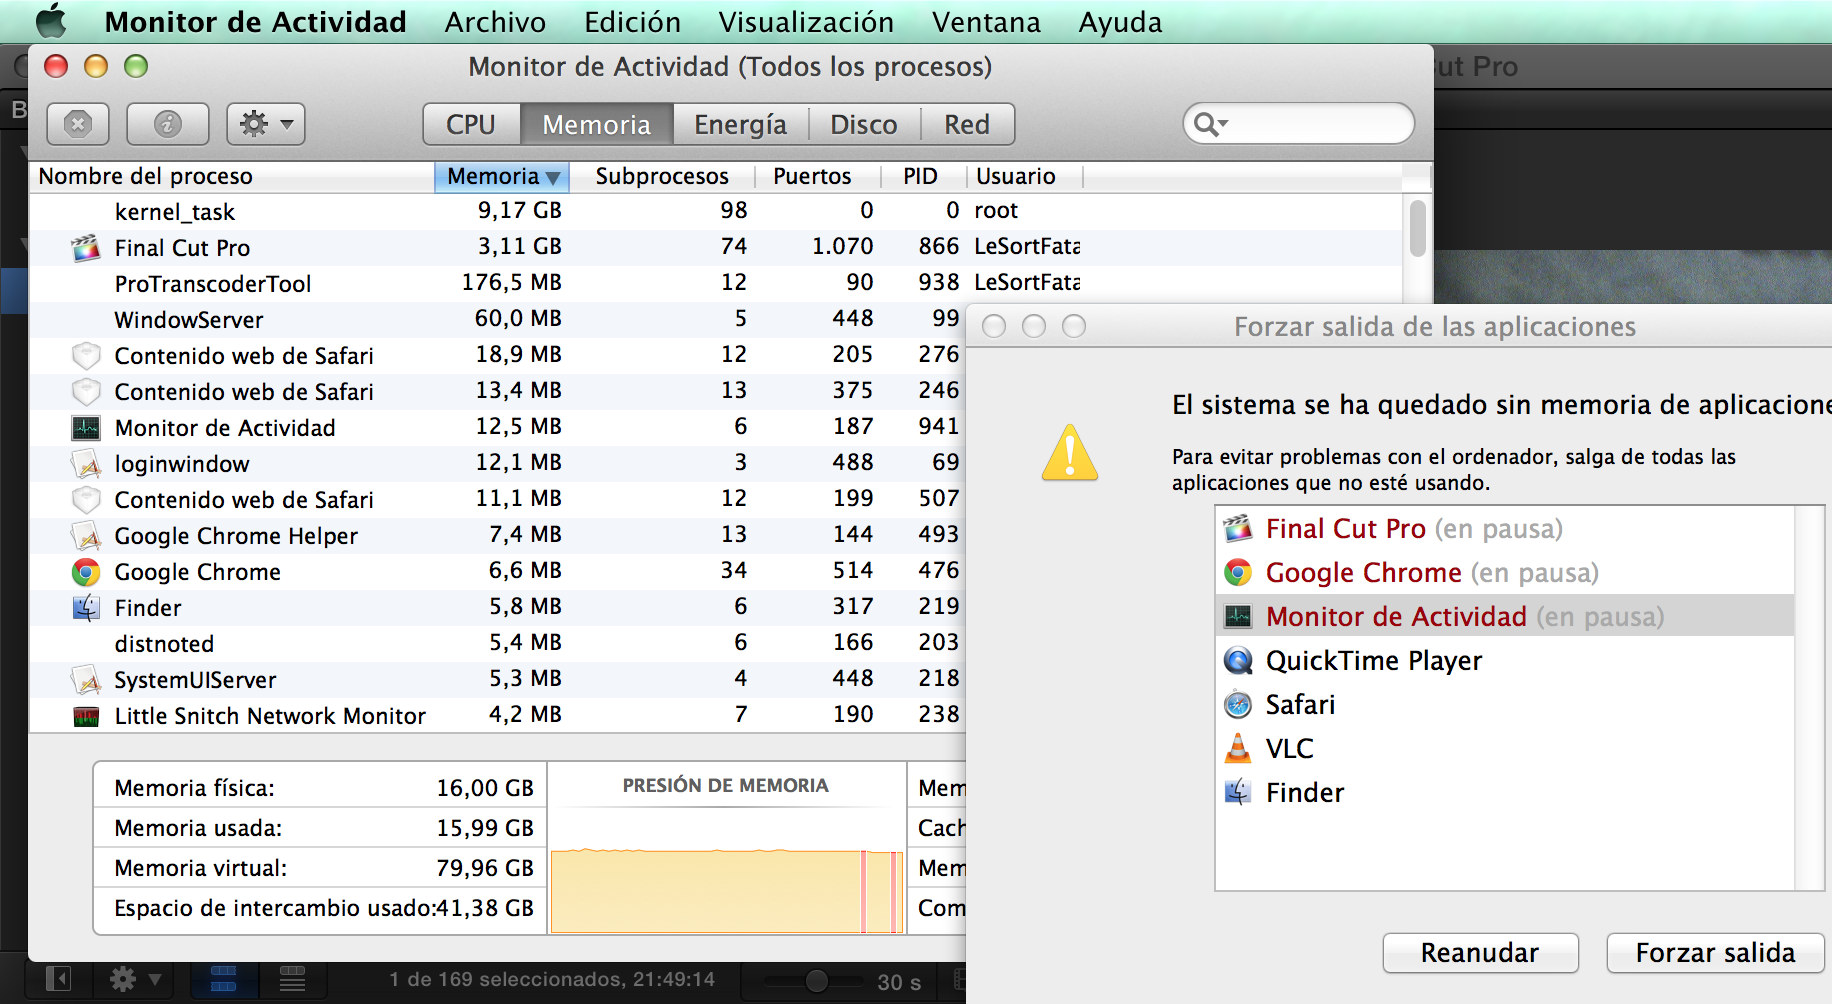Viewport: 1832px width, 1004px height.
Task: Click the Memoria virtual value 79,96 GB
Action: (485, 868)
